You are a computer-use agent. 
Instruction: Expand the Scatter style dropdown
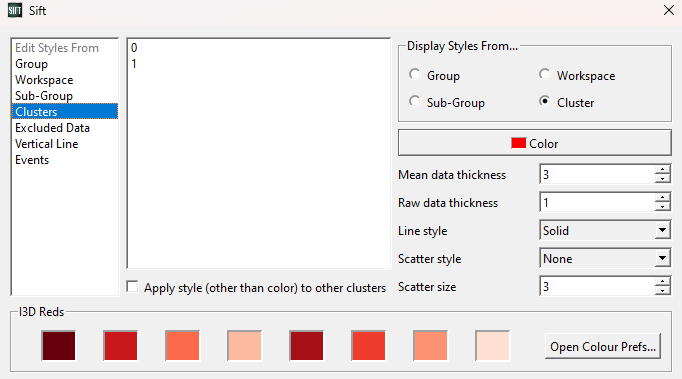[605, 259]
